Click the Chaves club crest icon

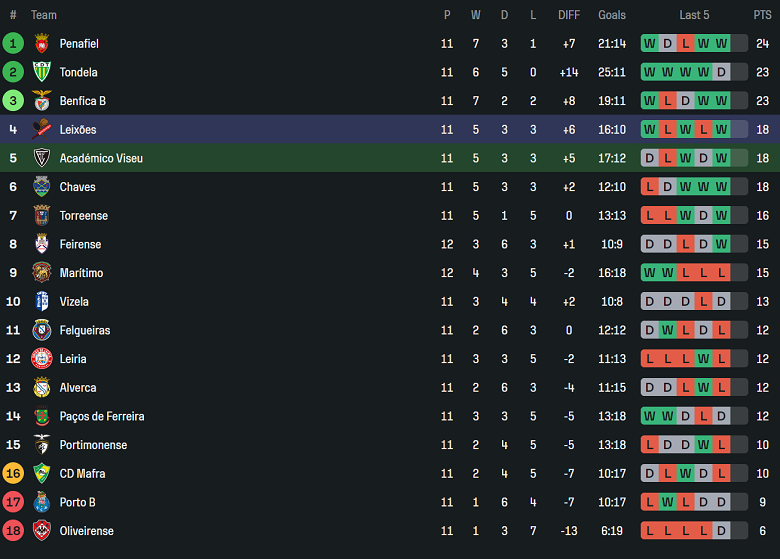(x=42, y=187)
